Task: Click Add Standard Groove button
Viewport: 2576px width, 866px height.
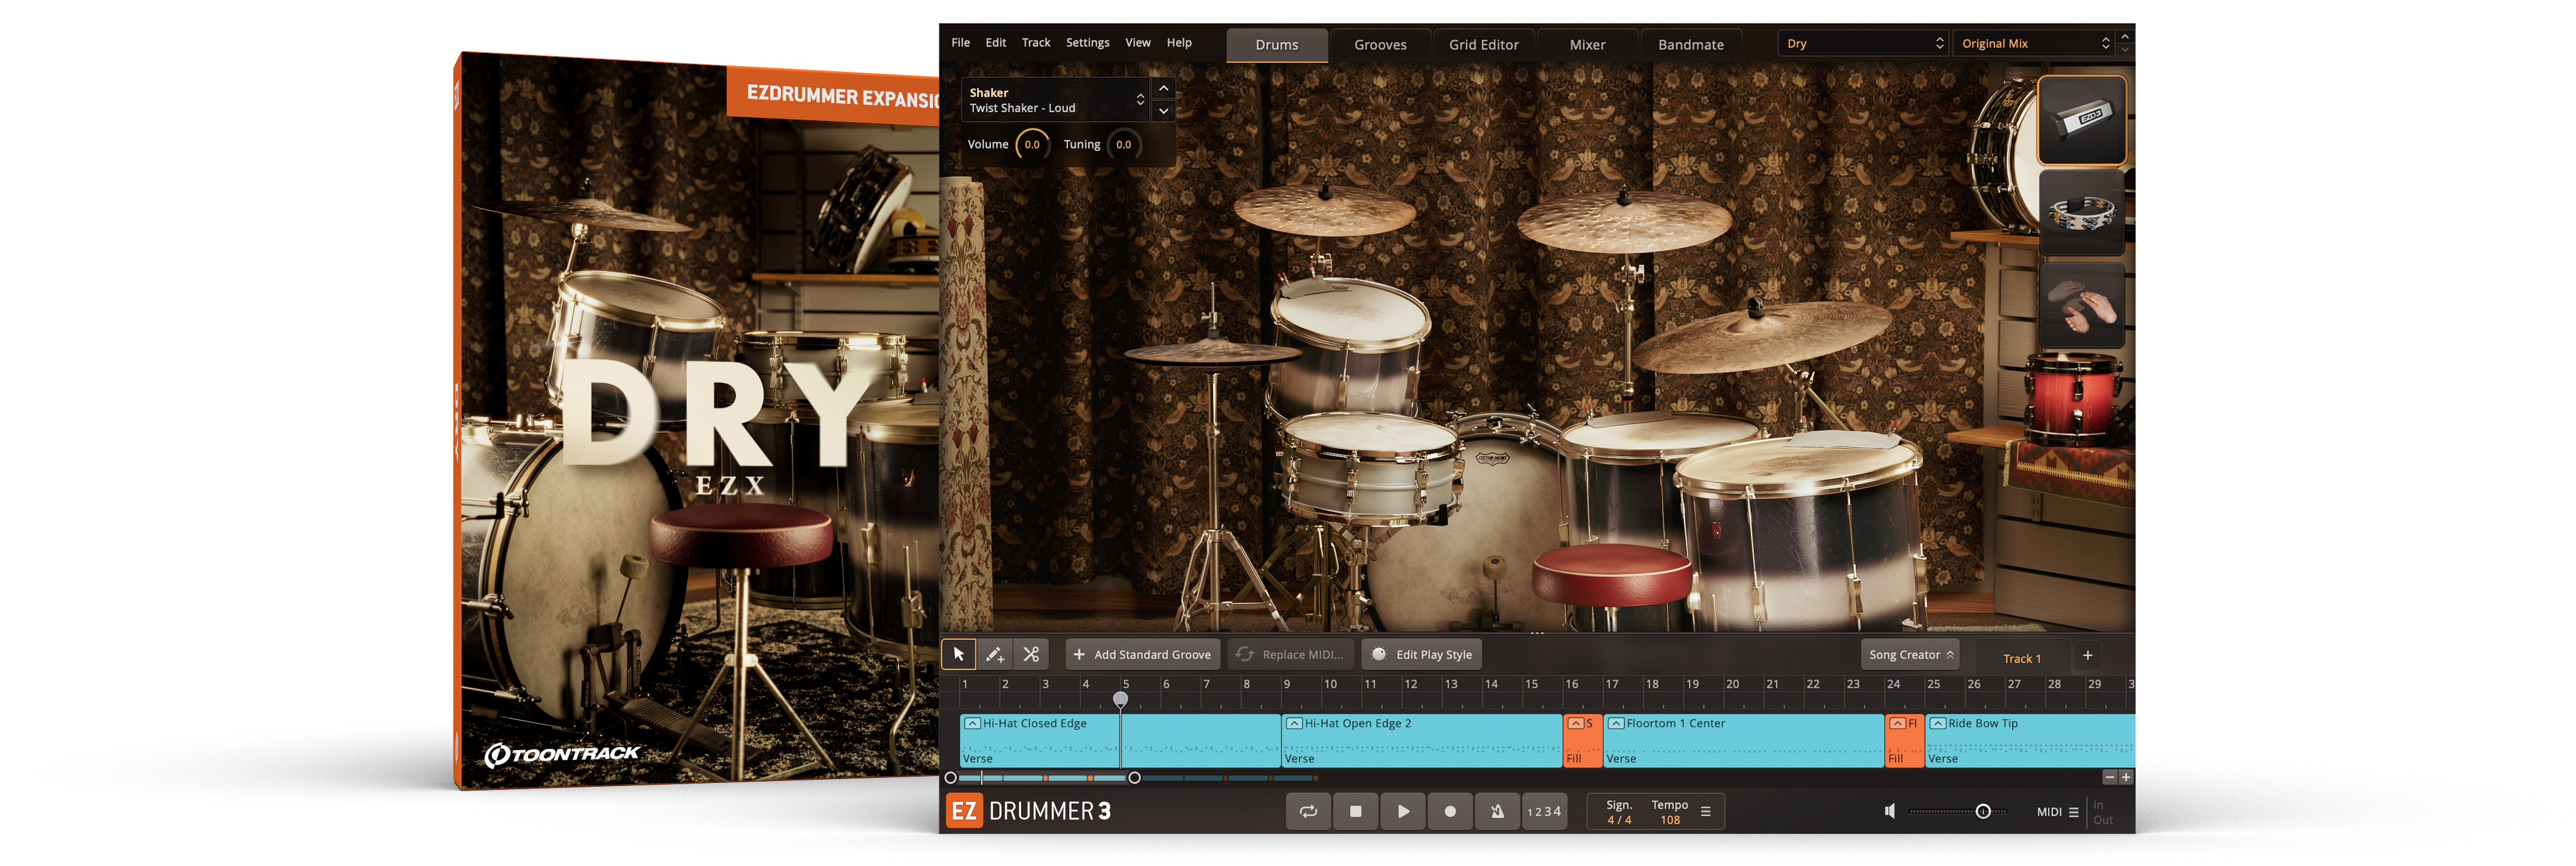Action: click(x=1142, y=654)
